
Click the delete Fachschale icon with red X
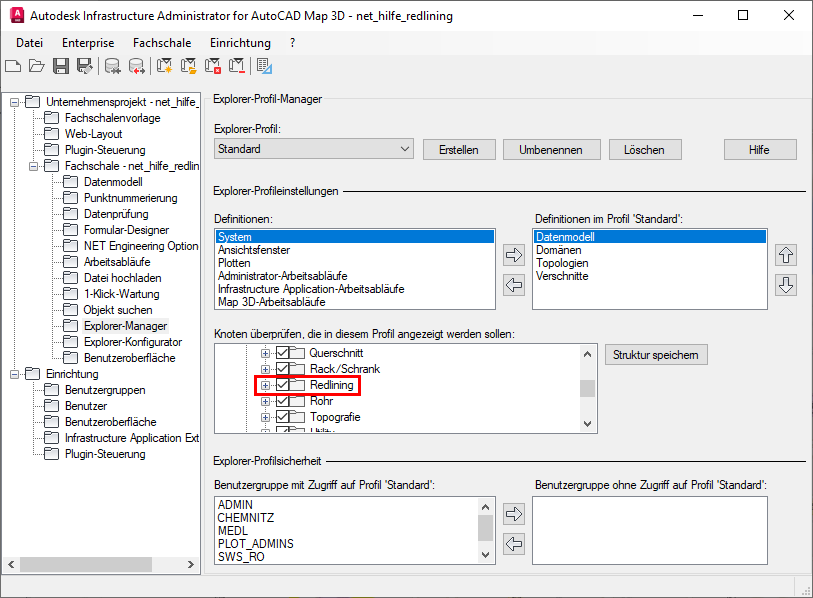pyautogui.click(x=212, y=66)
